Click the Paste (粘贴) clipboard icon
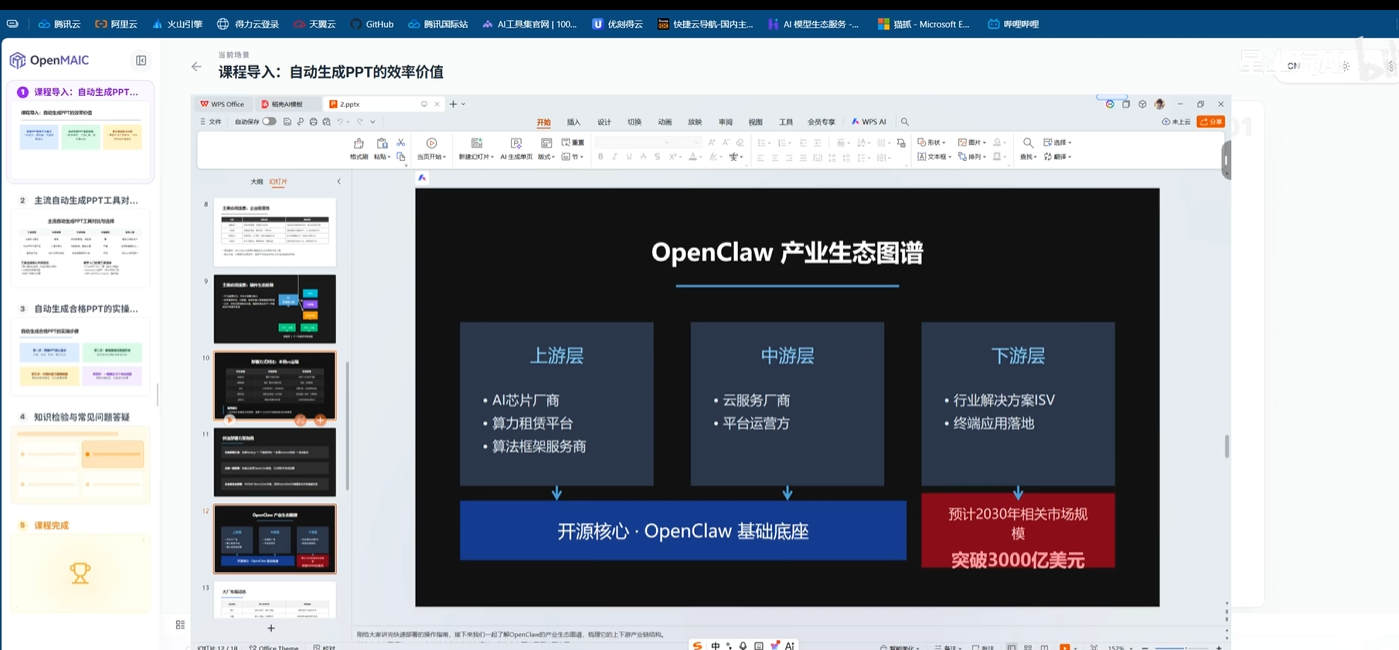Image resolution: width=1399 pixels, height=650 pixels. tap(381, 144)
